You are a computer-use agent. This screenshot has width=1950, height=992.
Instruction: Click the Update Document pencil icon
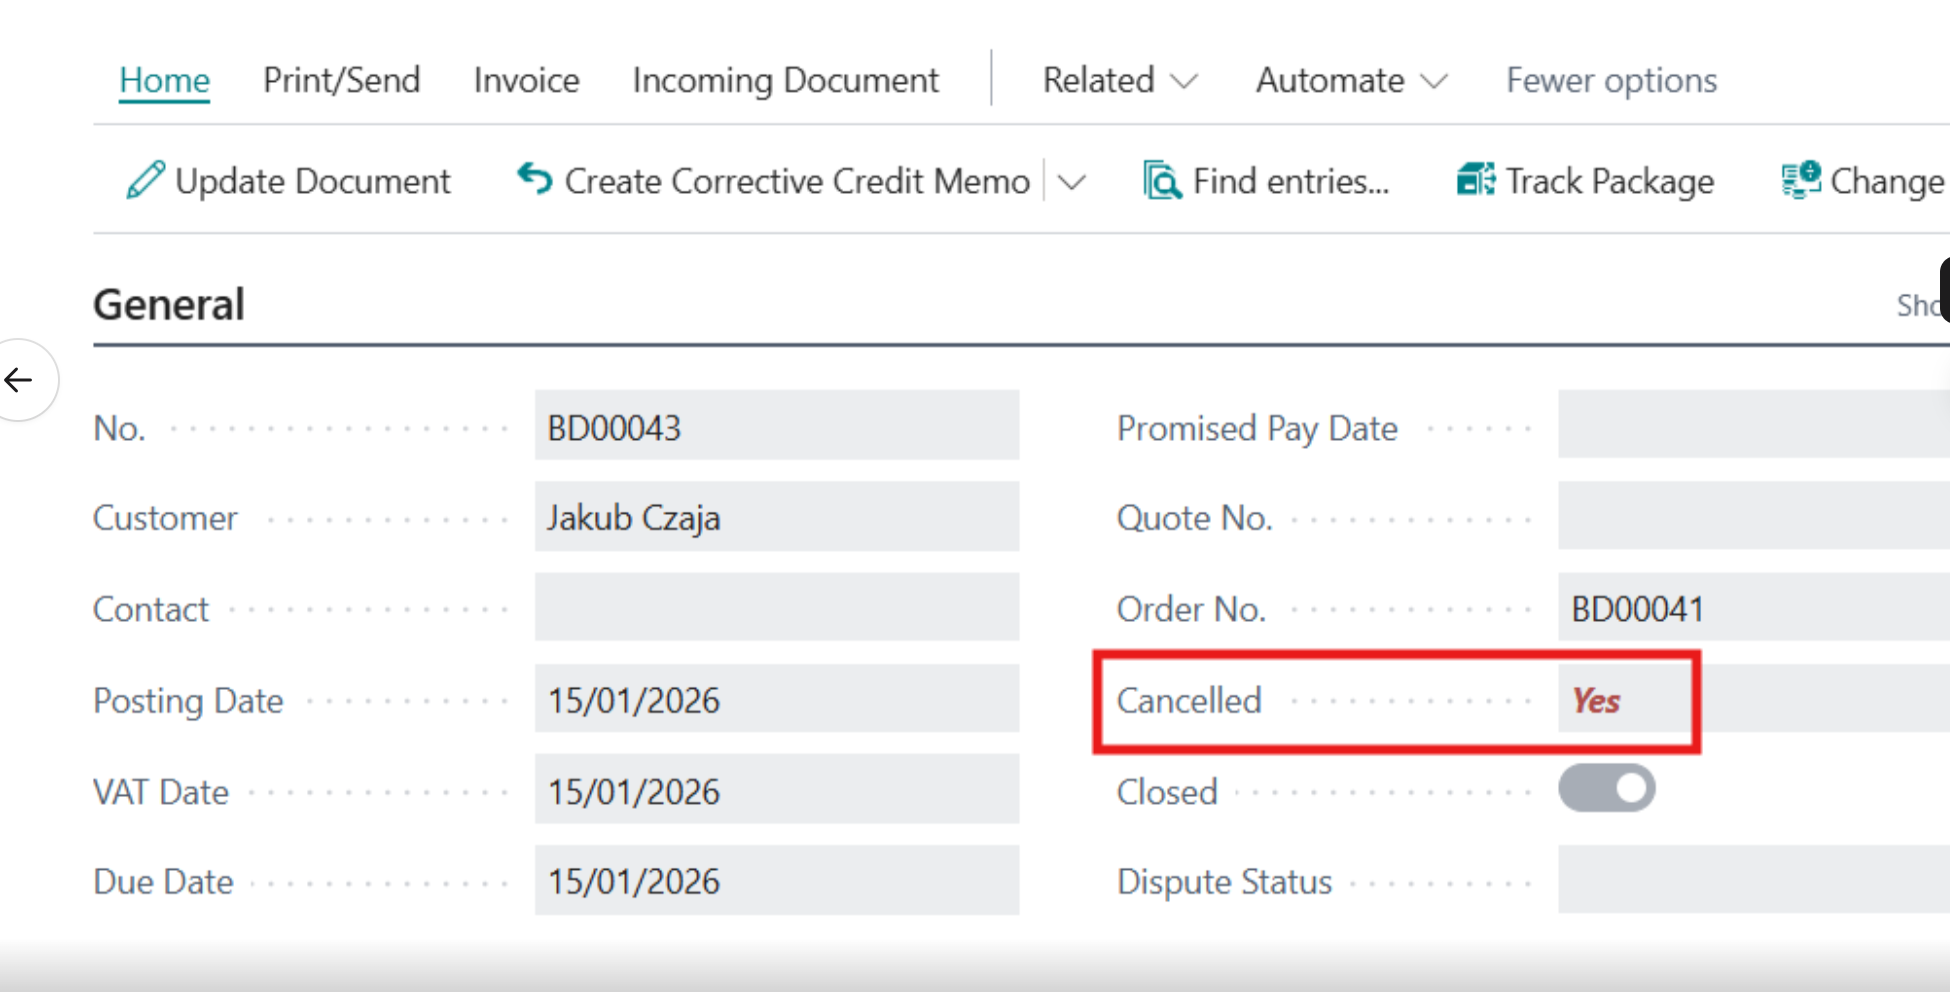click(x=145, y=181)
